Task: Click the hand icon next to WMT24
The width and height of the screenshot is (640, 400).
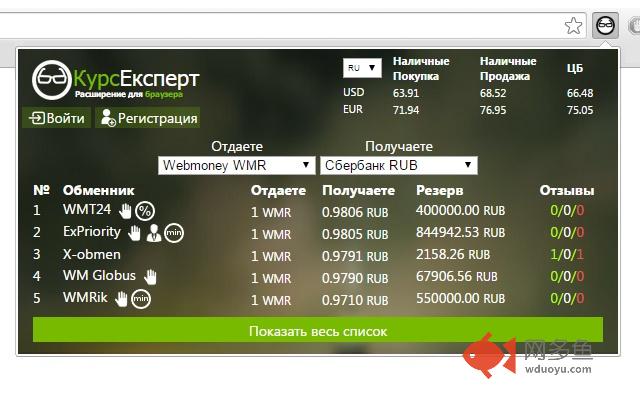Action: [x=125, y=211]
